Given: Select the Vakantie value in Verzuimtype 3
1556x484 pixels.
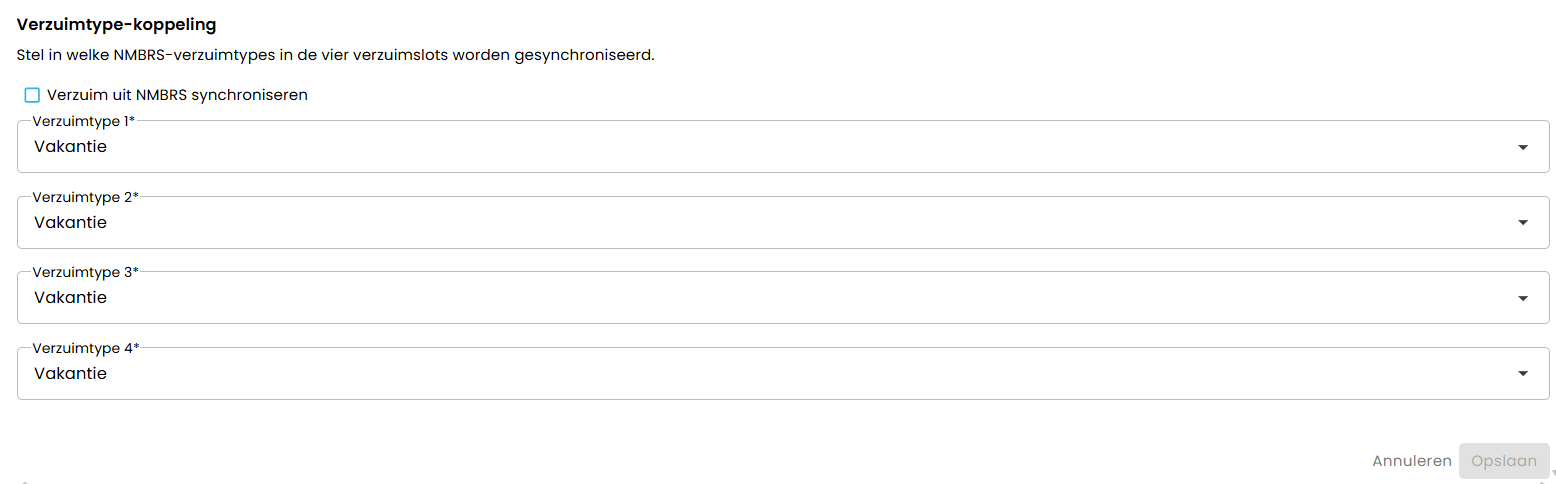Looking at the screenshot, I should tap(70, 298).
